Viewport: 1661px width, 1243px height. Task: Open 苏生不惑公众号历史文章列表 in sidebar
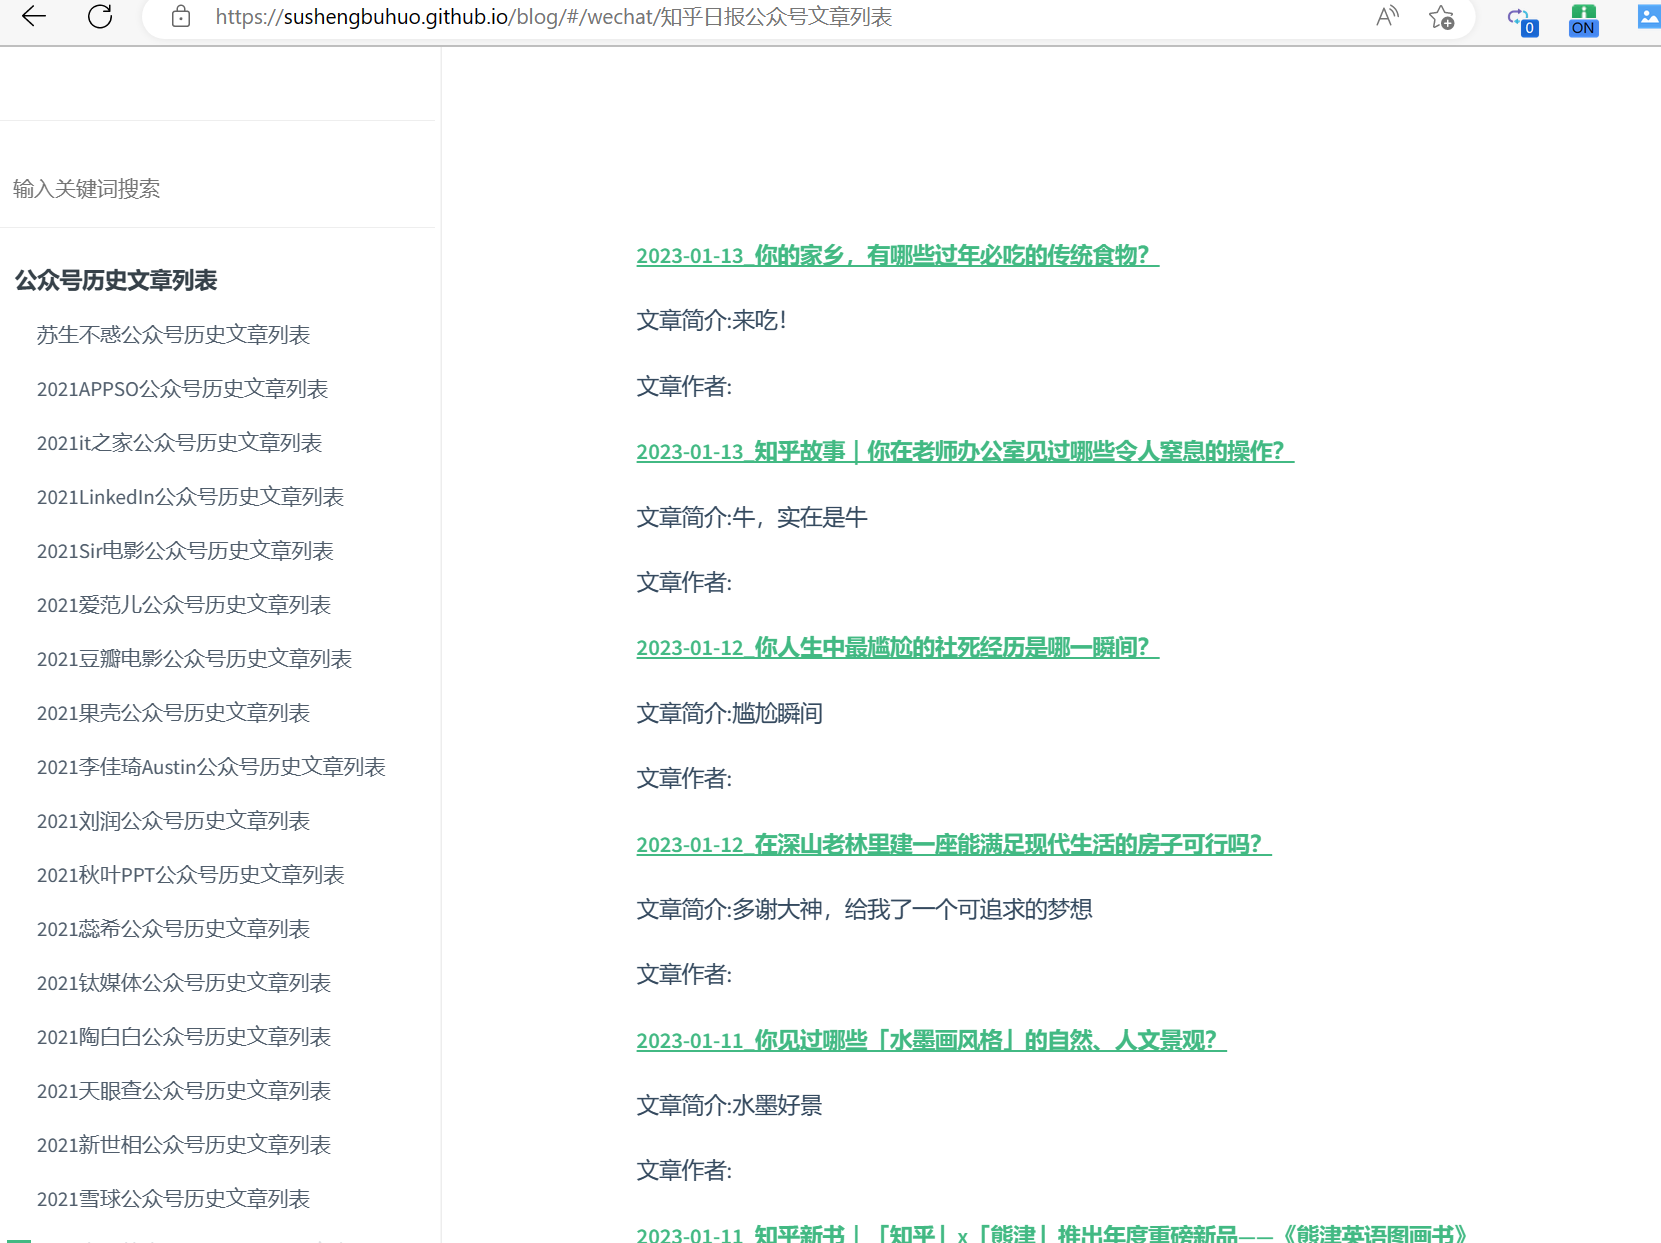pyautogui.click(x=173, y=335)
